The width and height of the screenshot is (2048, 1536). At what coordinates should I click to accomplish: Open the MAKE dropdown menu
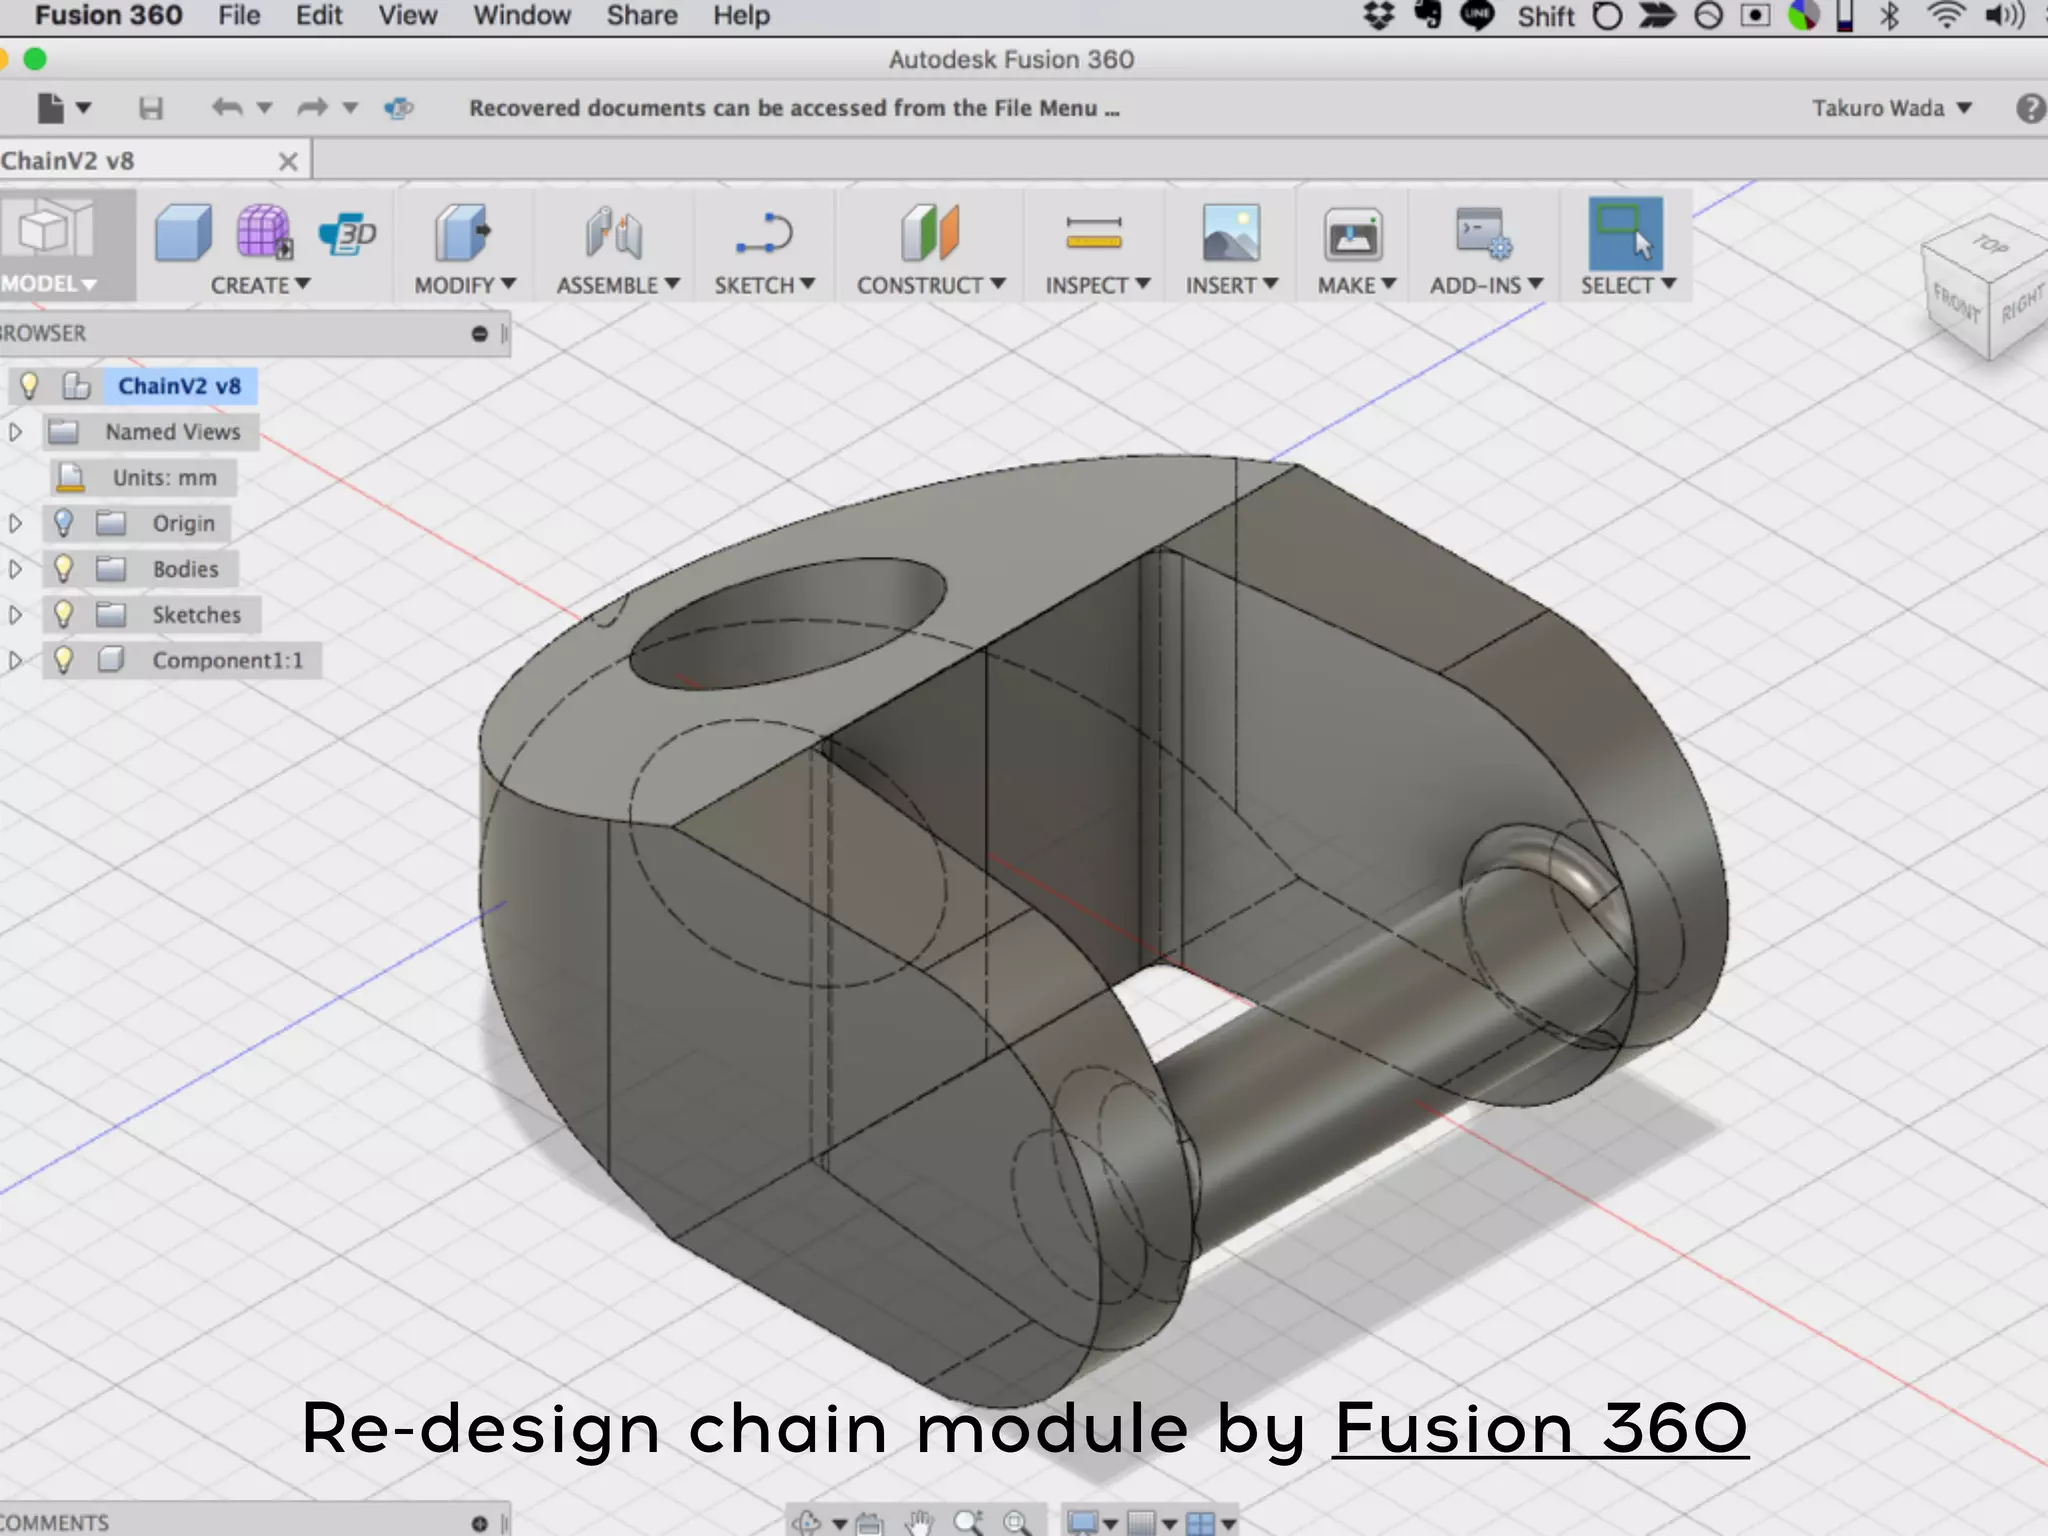[x=1356, y=285]
